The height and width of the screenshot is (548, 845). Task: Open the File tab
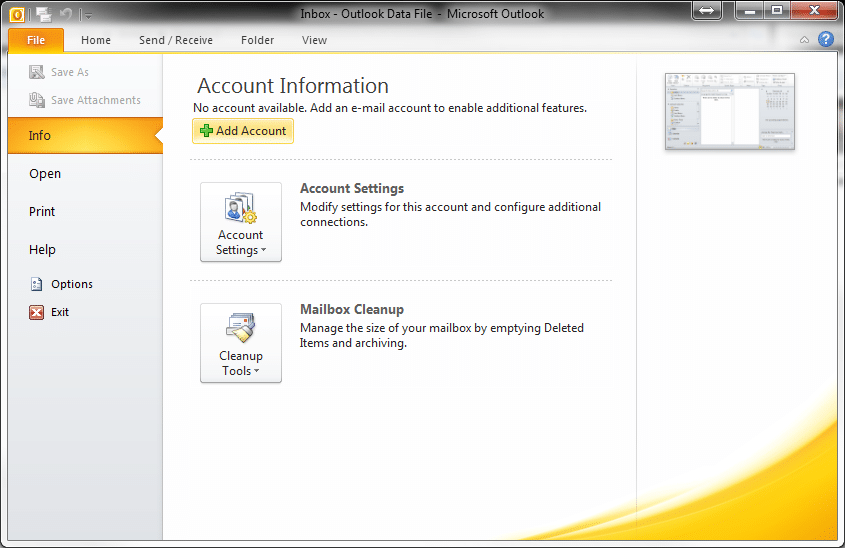36,40
